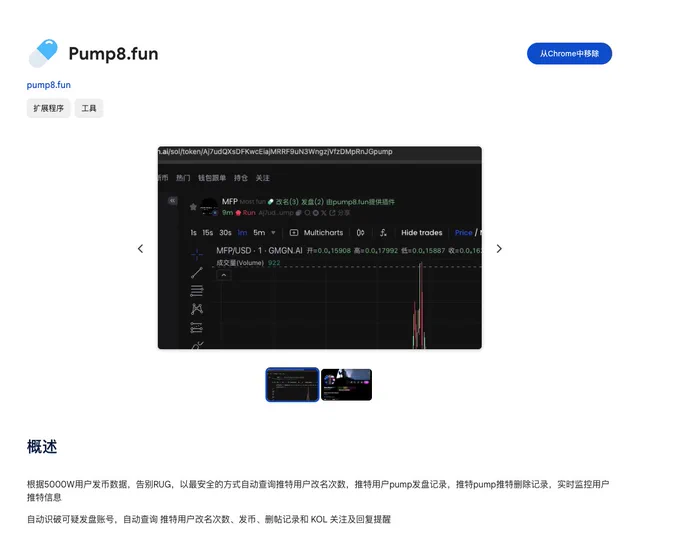The image size is (680, 541).
Task: Select the 1m timeframe
Action: pos(242,233)
